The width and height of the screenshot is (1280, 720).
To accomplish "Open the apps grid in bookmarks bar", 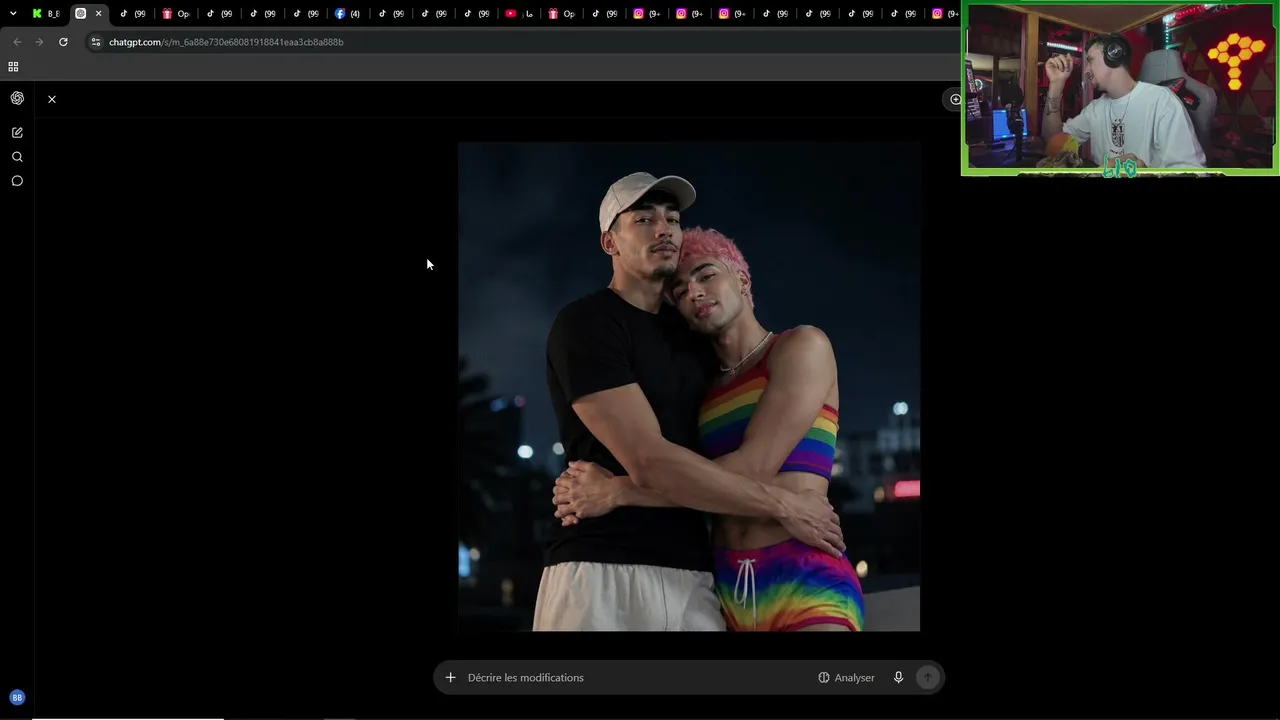I will 13,67.
